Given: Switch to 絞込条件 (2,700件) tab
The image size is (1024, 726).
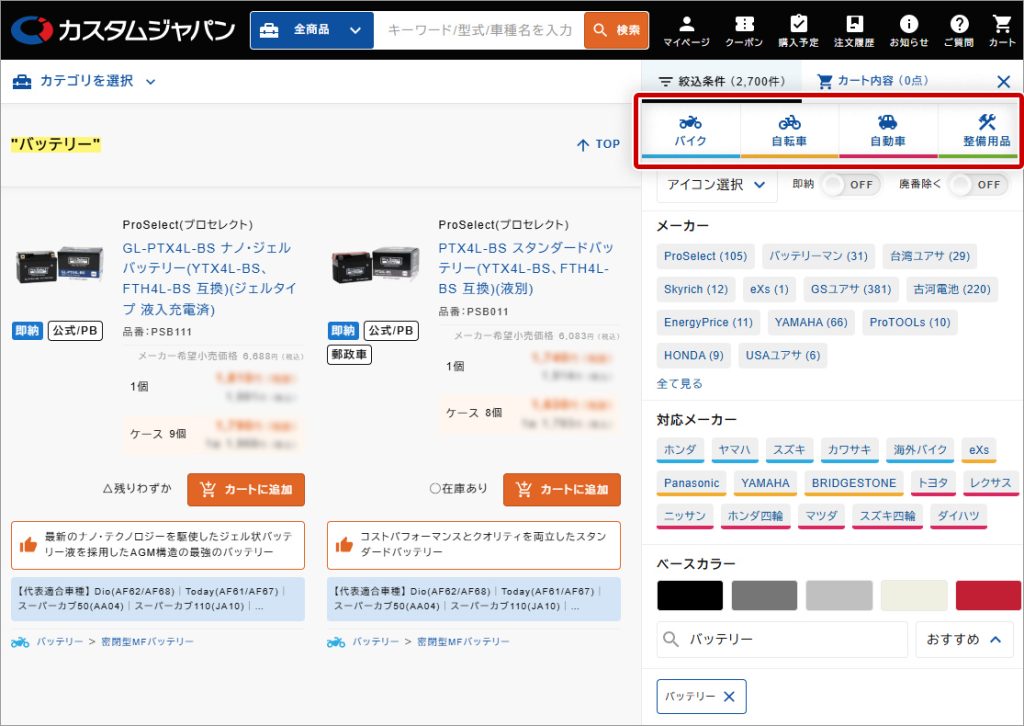Looking at the screenshot, I should pyautogui.click(x=722, y=82).
